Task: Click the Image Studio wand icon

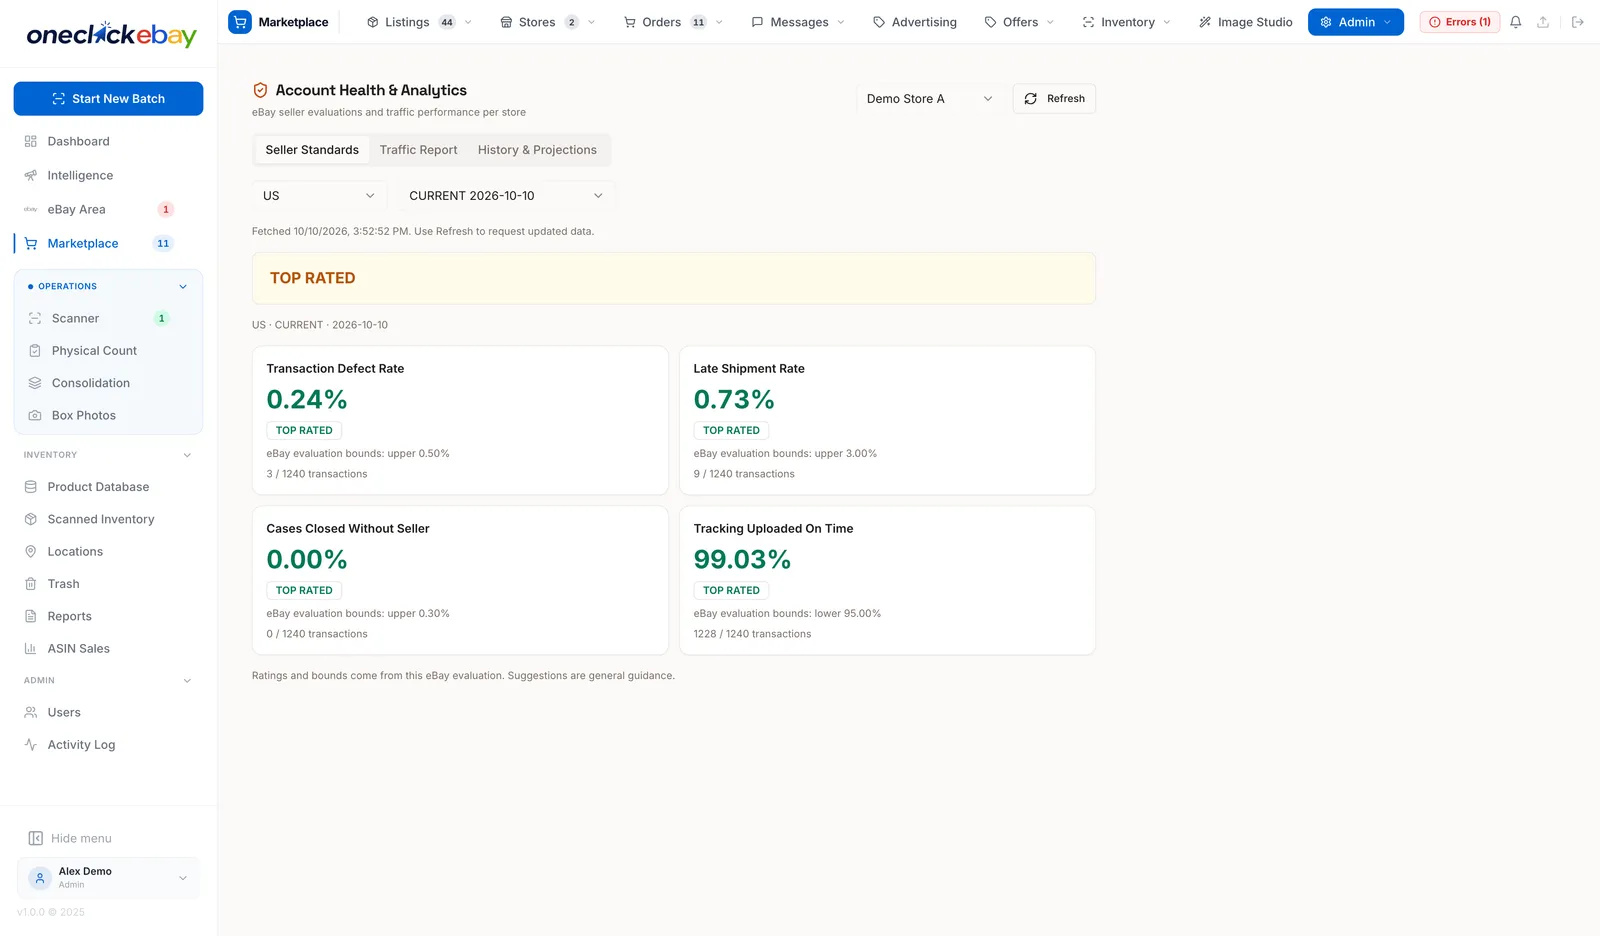Action: click(x=1205, y=22)
